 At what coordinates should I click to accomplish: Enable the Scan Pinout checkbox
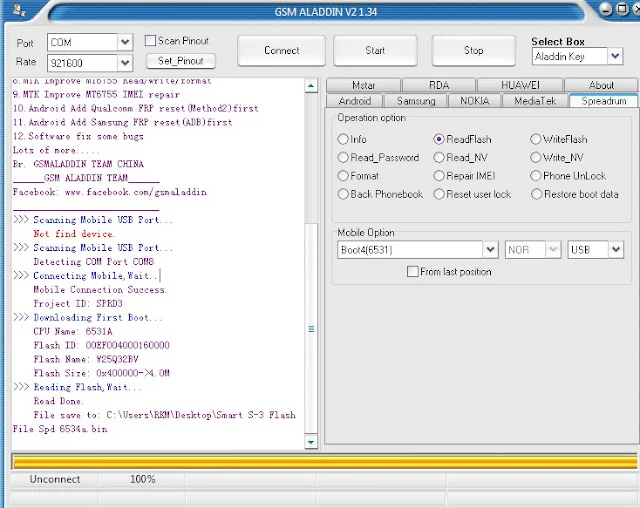tap(151, 41)
